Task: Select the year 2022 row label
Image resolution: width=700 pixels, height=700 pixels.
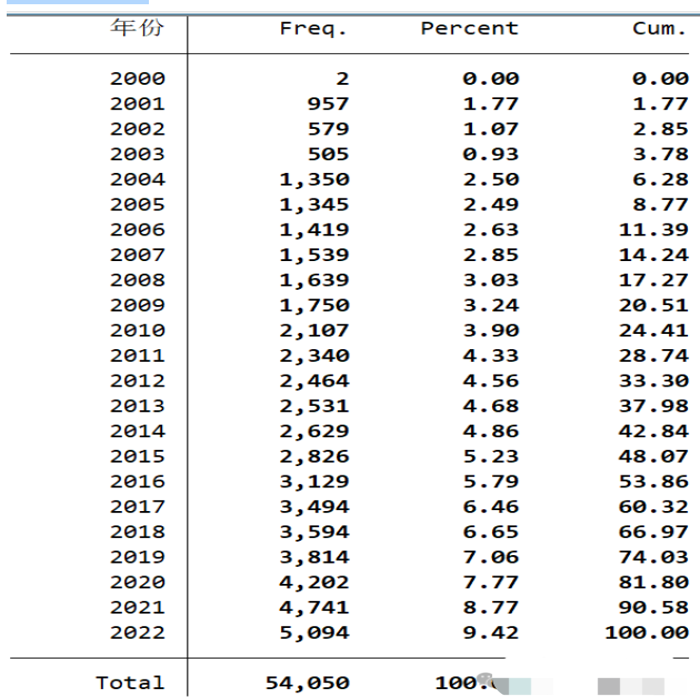Action: (138, 633)
